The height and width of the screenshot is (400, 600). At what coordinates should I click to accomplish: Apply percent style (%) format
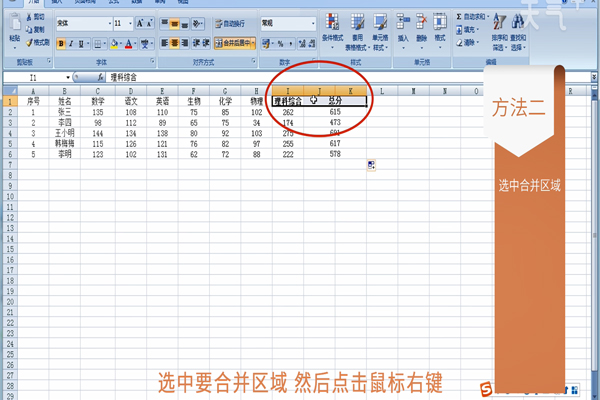point(280,44)
